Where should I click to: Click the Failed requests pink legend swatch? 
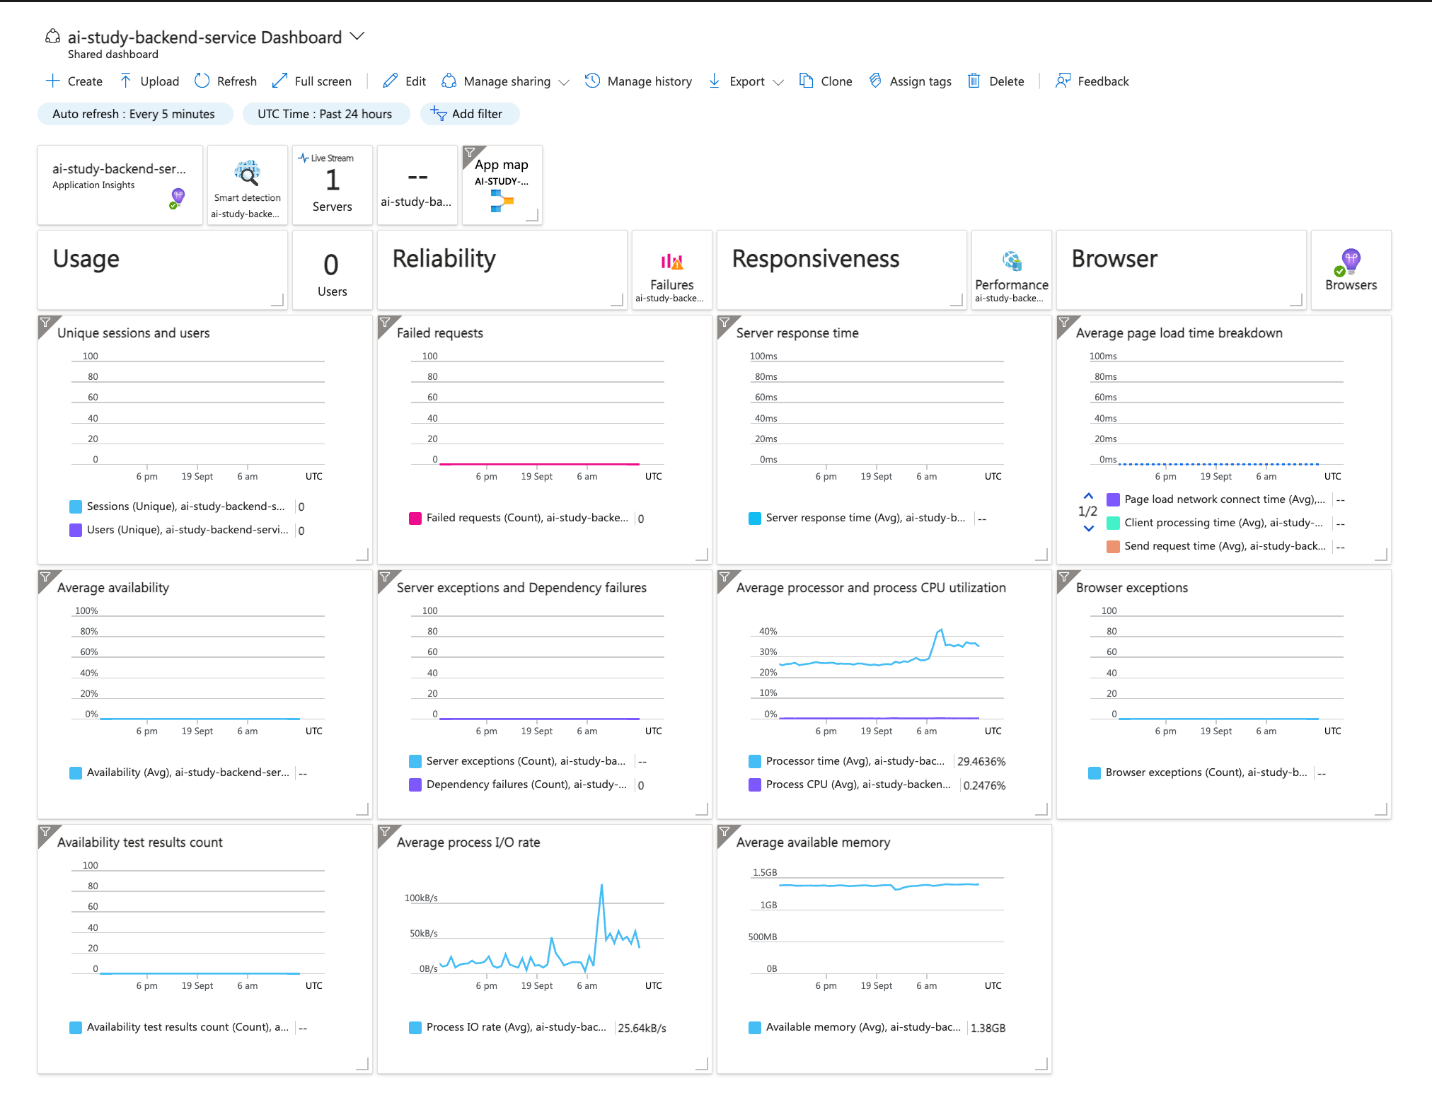(415, 518)
